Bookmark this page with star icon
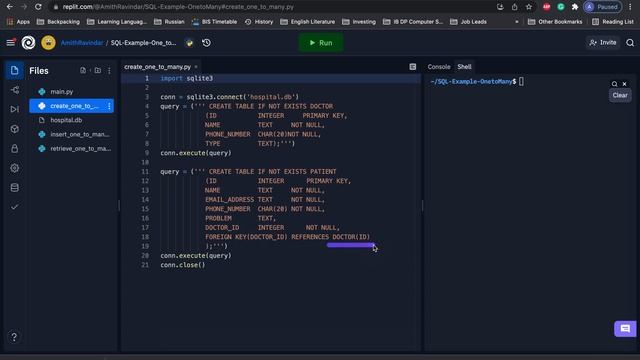 click(529, 7)
